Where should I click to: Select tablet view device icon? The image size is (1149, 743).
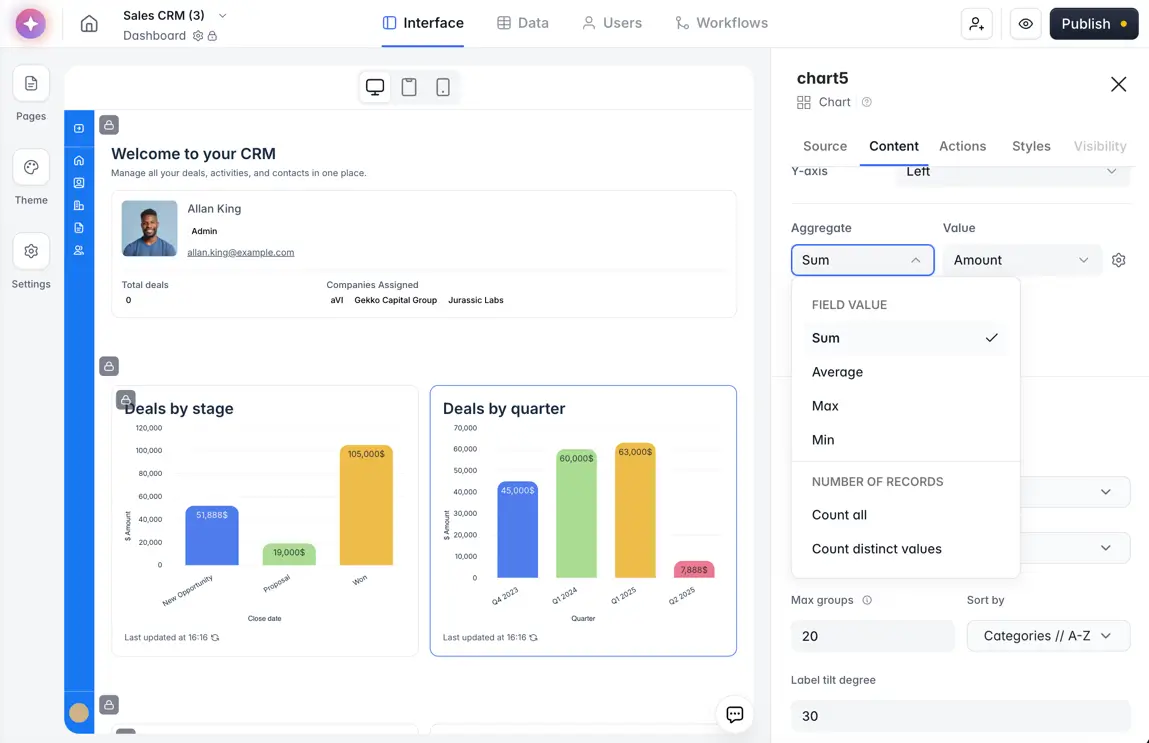tap(409, 87)
